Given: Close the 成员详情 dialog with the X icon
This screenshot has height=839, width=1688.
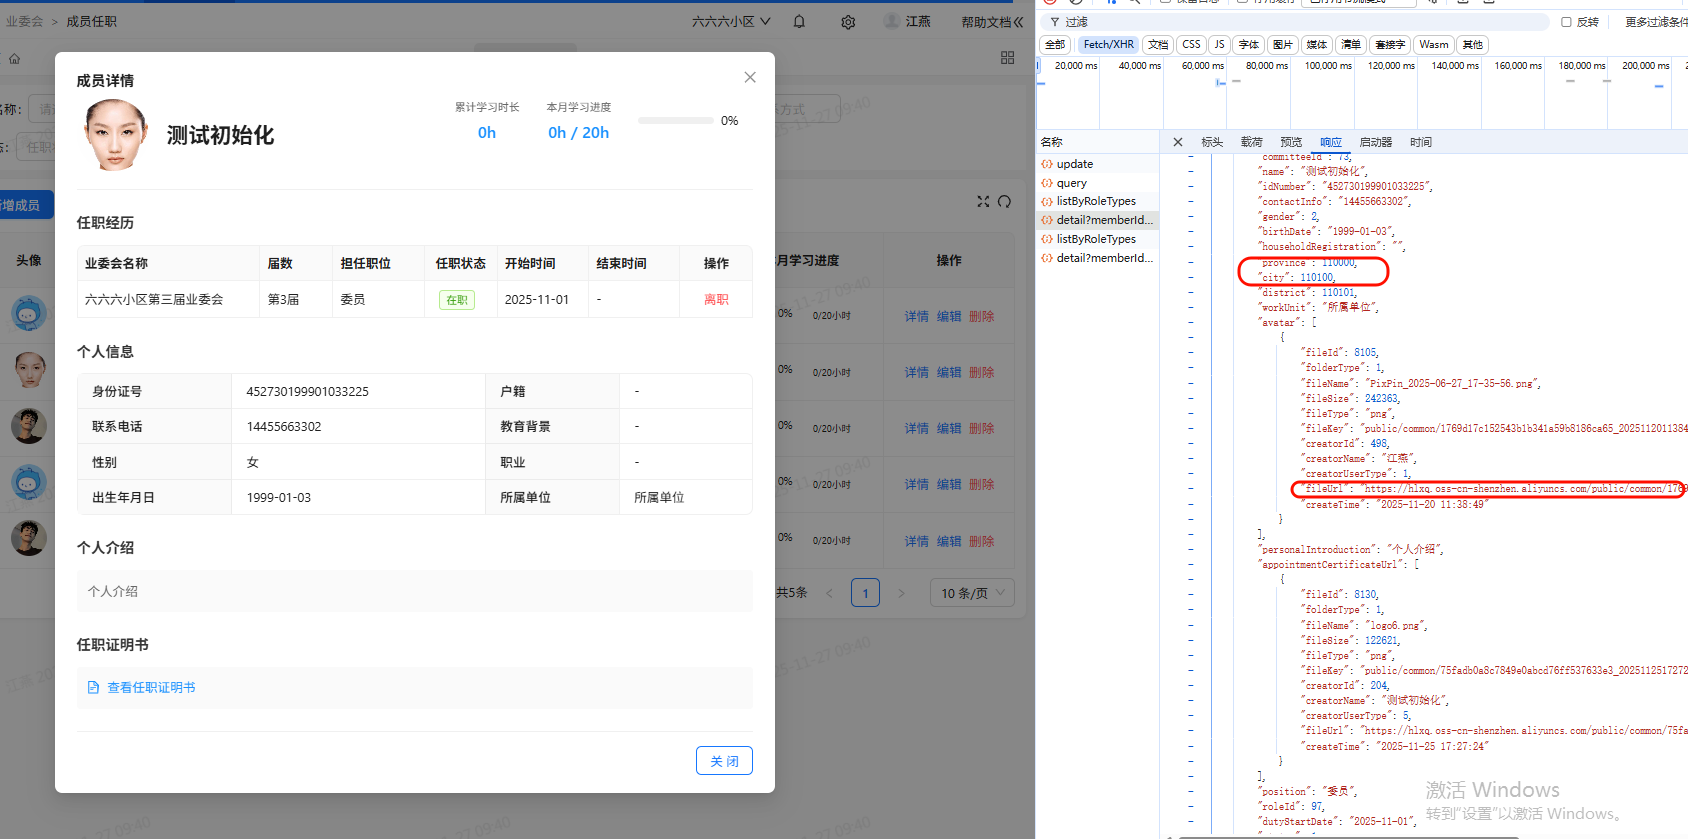Looking at the screenshot, I should [x=750, y=78].
